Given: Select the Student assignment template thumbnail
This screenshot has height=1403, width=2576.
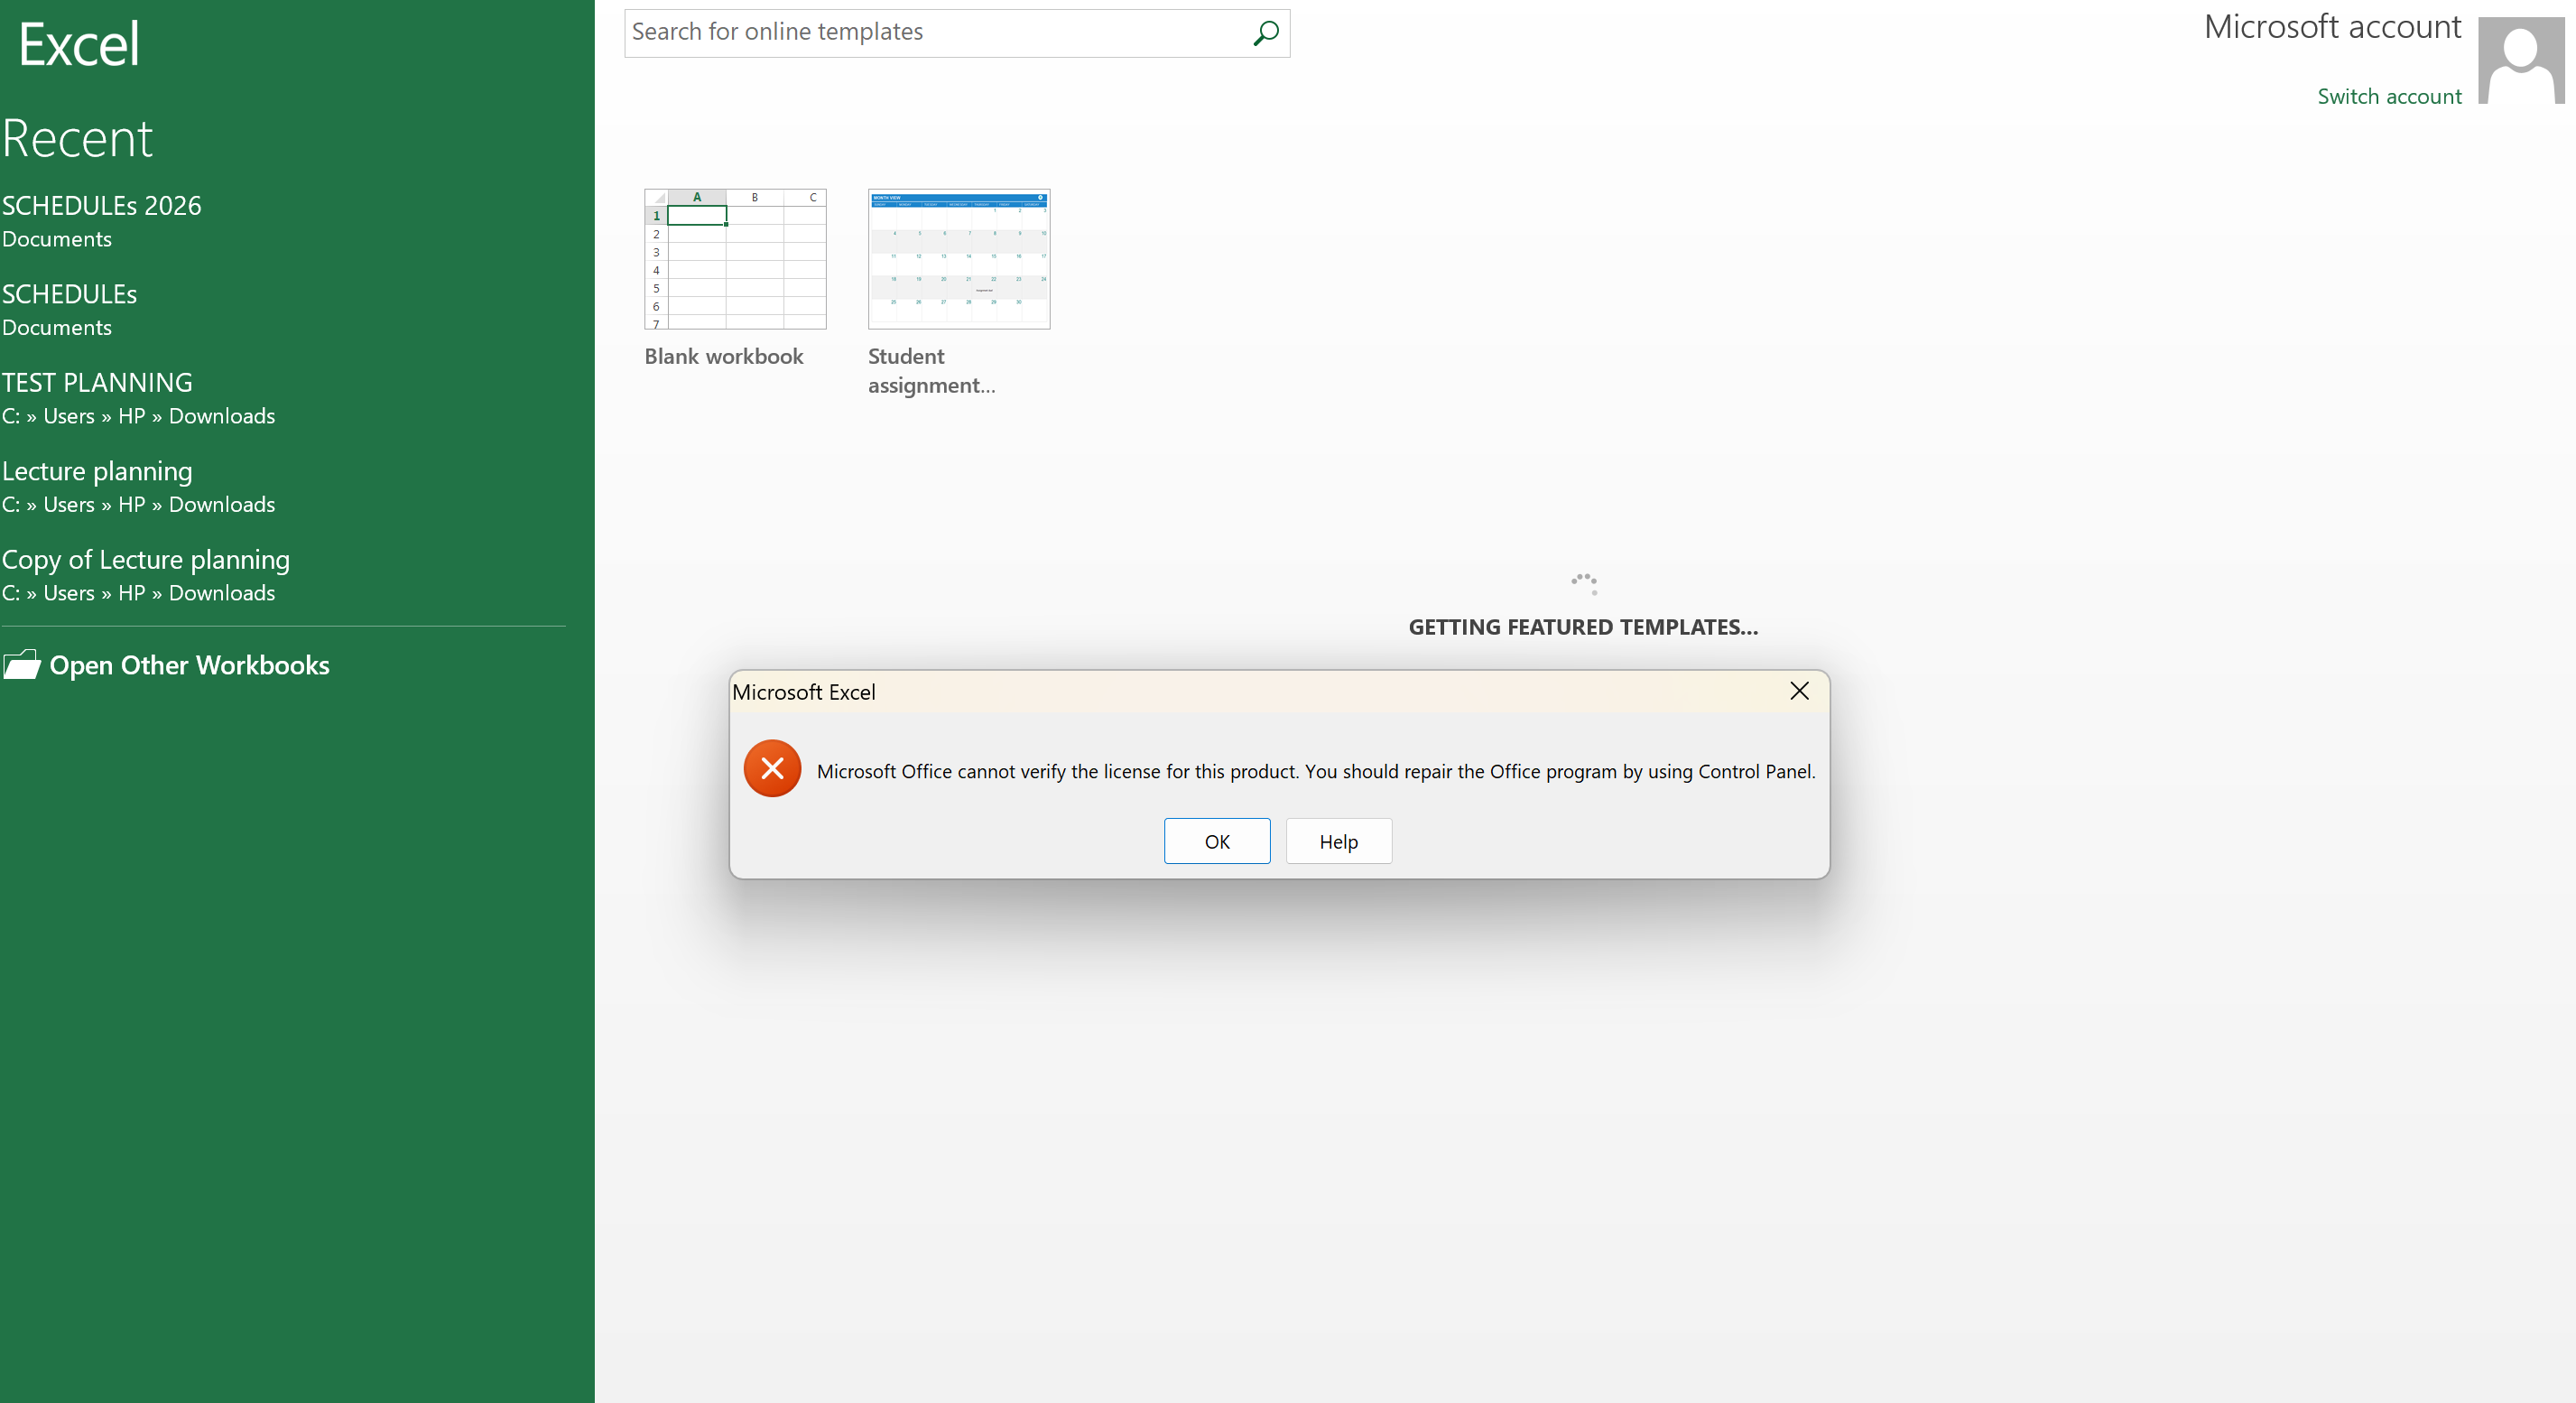Looking at the screenshot, I should pyautogui.click(x=959, y=259).
